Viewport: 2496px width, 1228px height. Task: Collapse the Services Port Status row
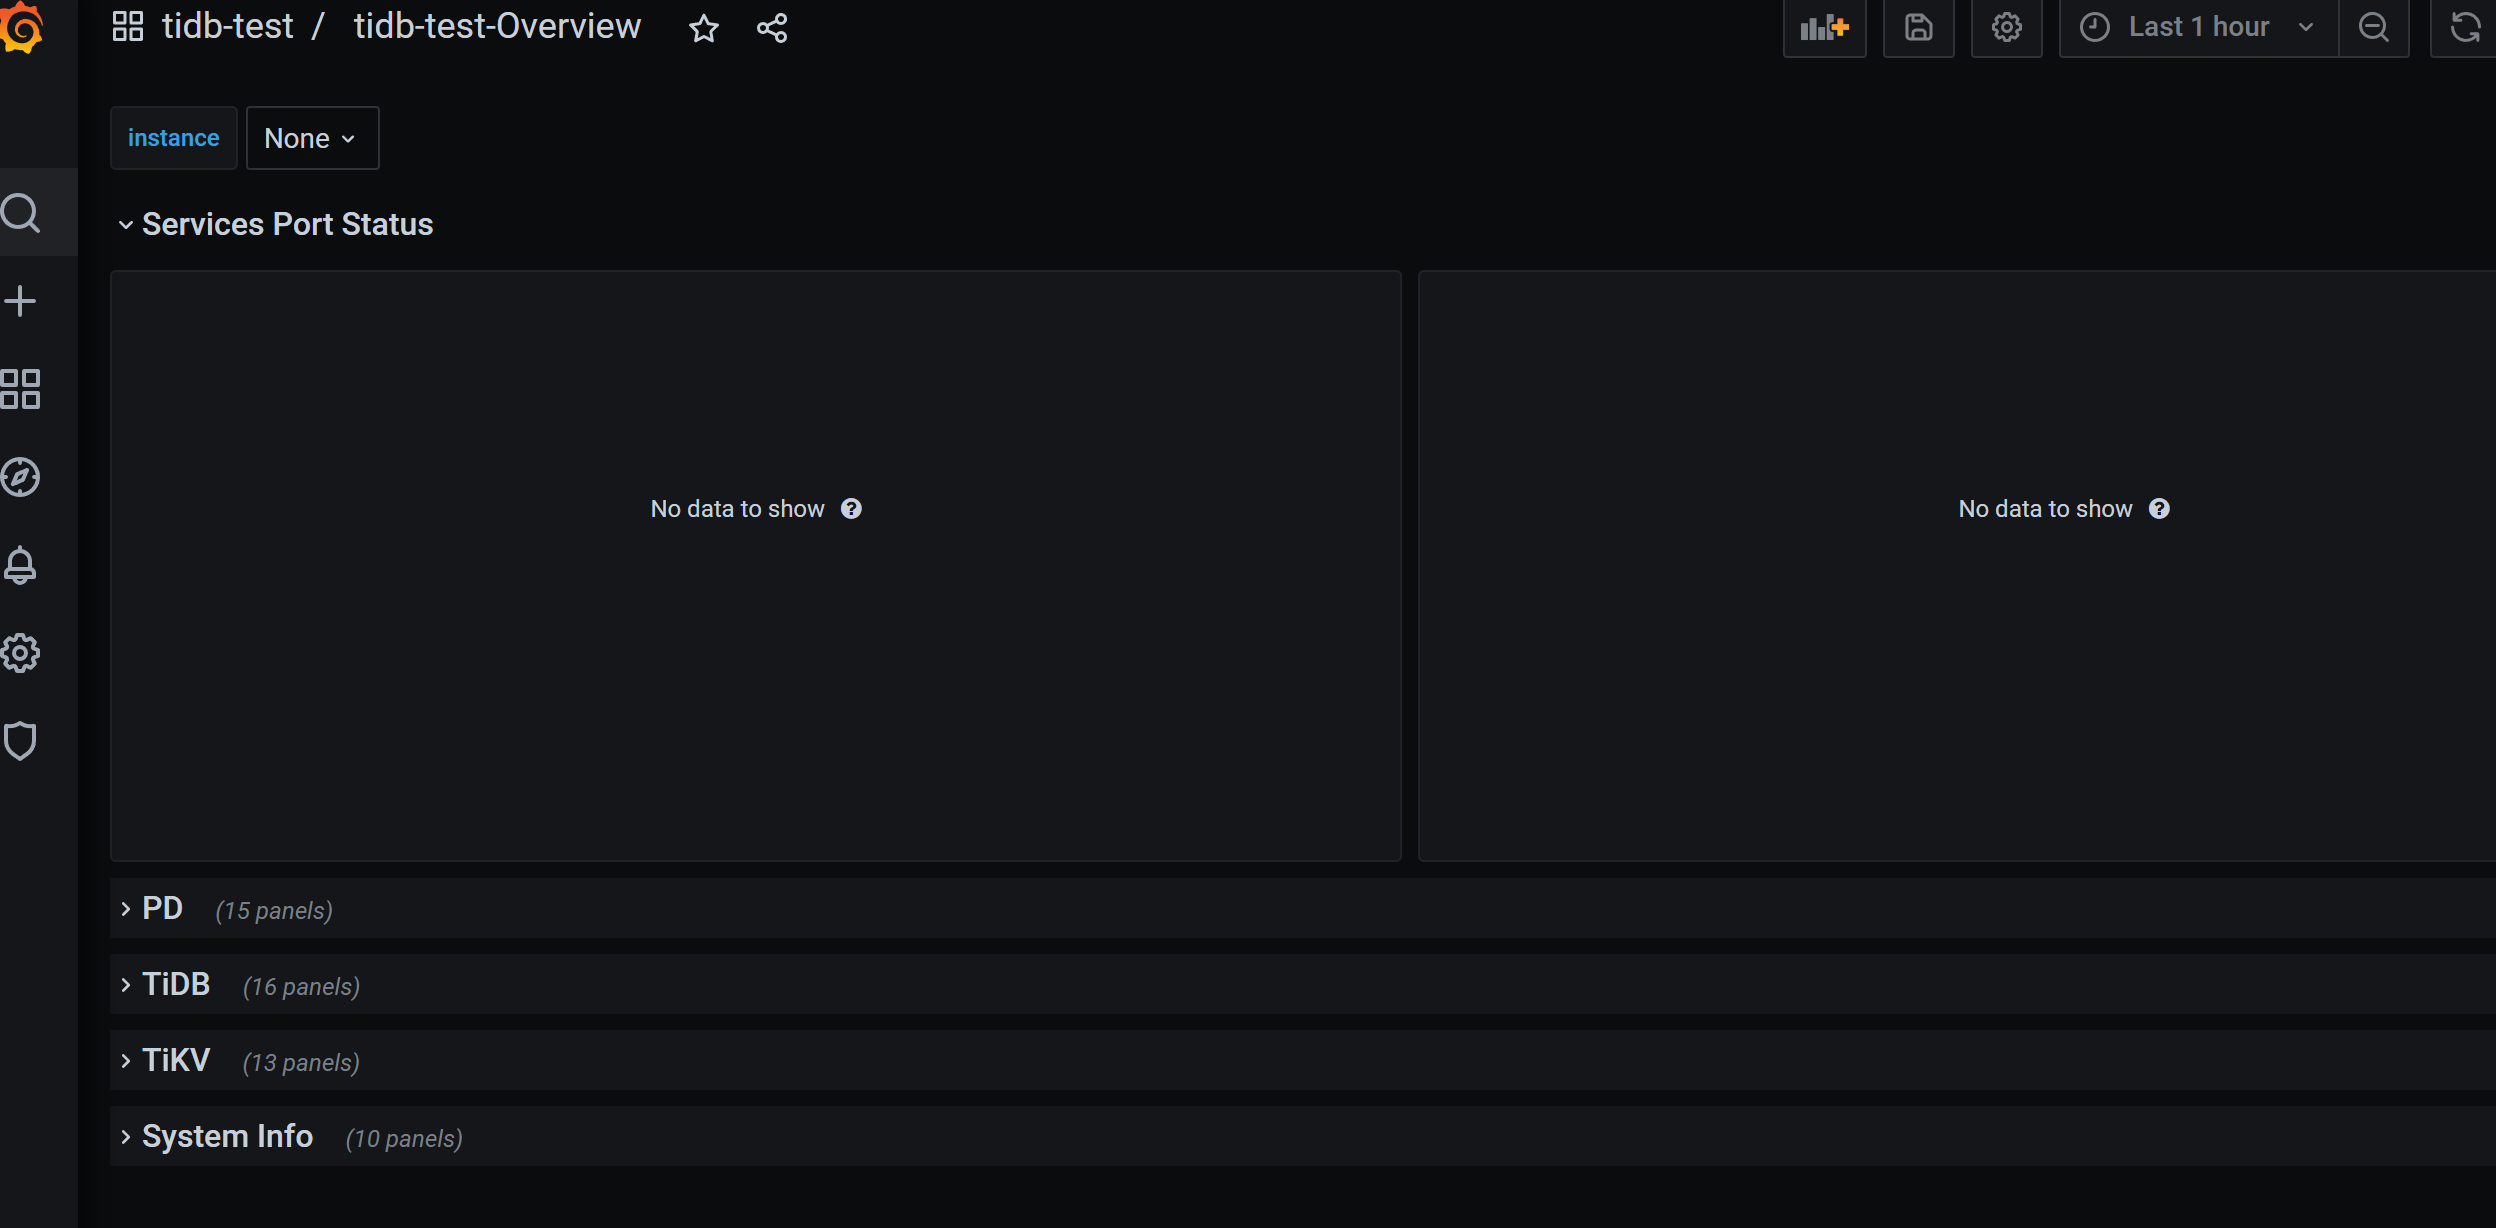click(x=287, y=224)
